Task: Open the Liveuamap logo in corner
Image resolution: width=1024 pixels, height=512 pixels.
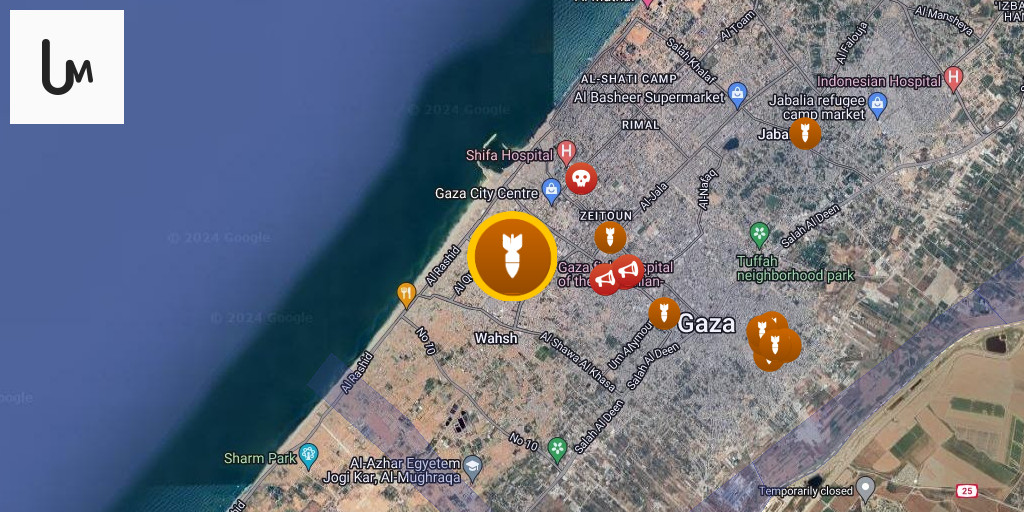Action: (x=67, y=67)
